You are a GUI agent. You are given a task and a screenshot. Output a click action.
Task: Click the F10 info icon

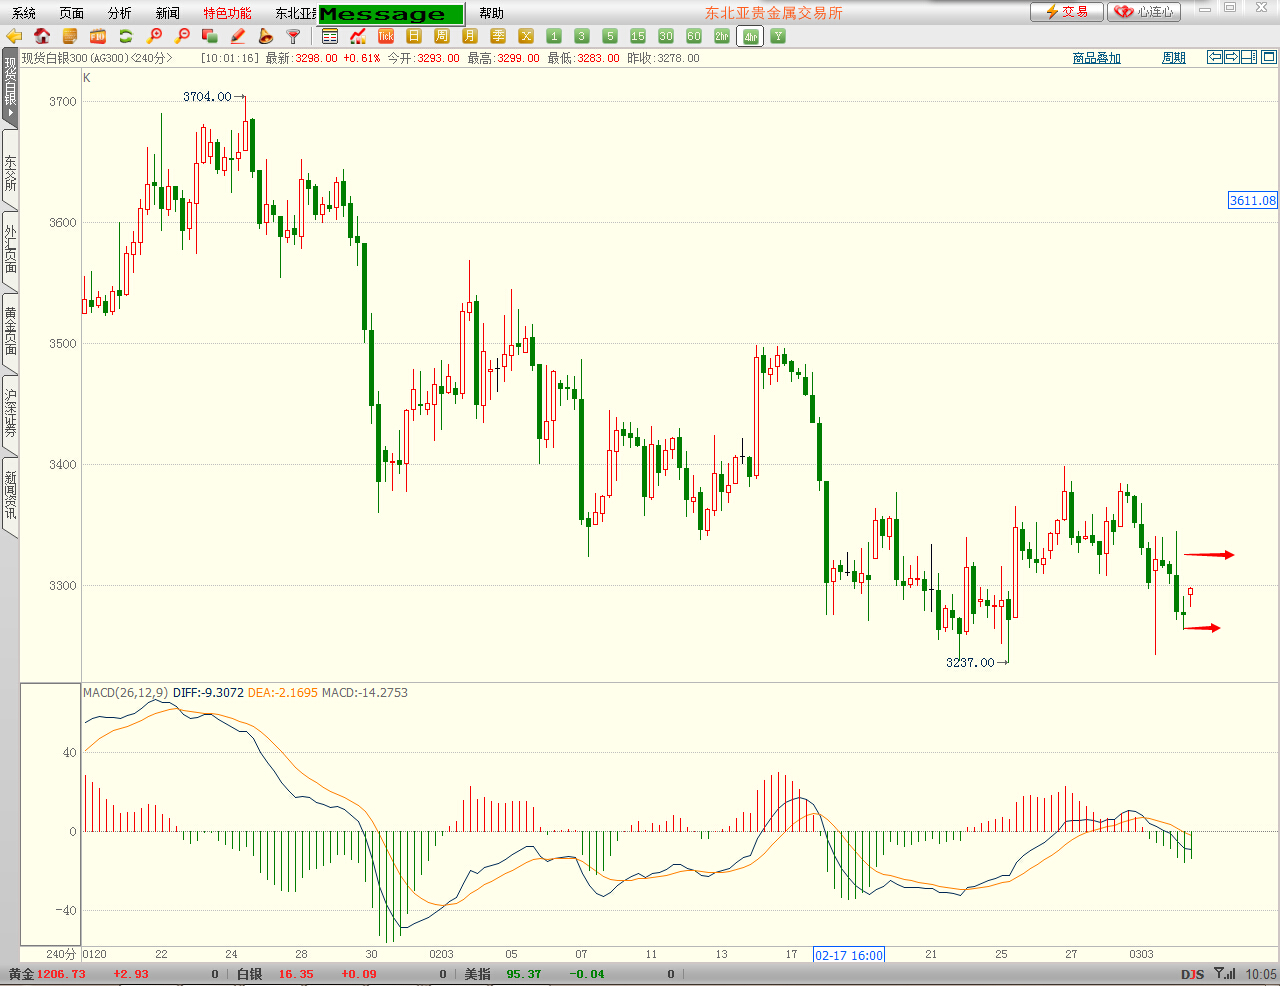pyautogui.click(x=98, y=36)
